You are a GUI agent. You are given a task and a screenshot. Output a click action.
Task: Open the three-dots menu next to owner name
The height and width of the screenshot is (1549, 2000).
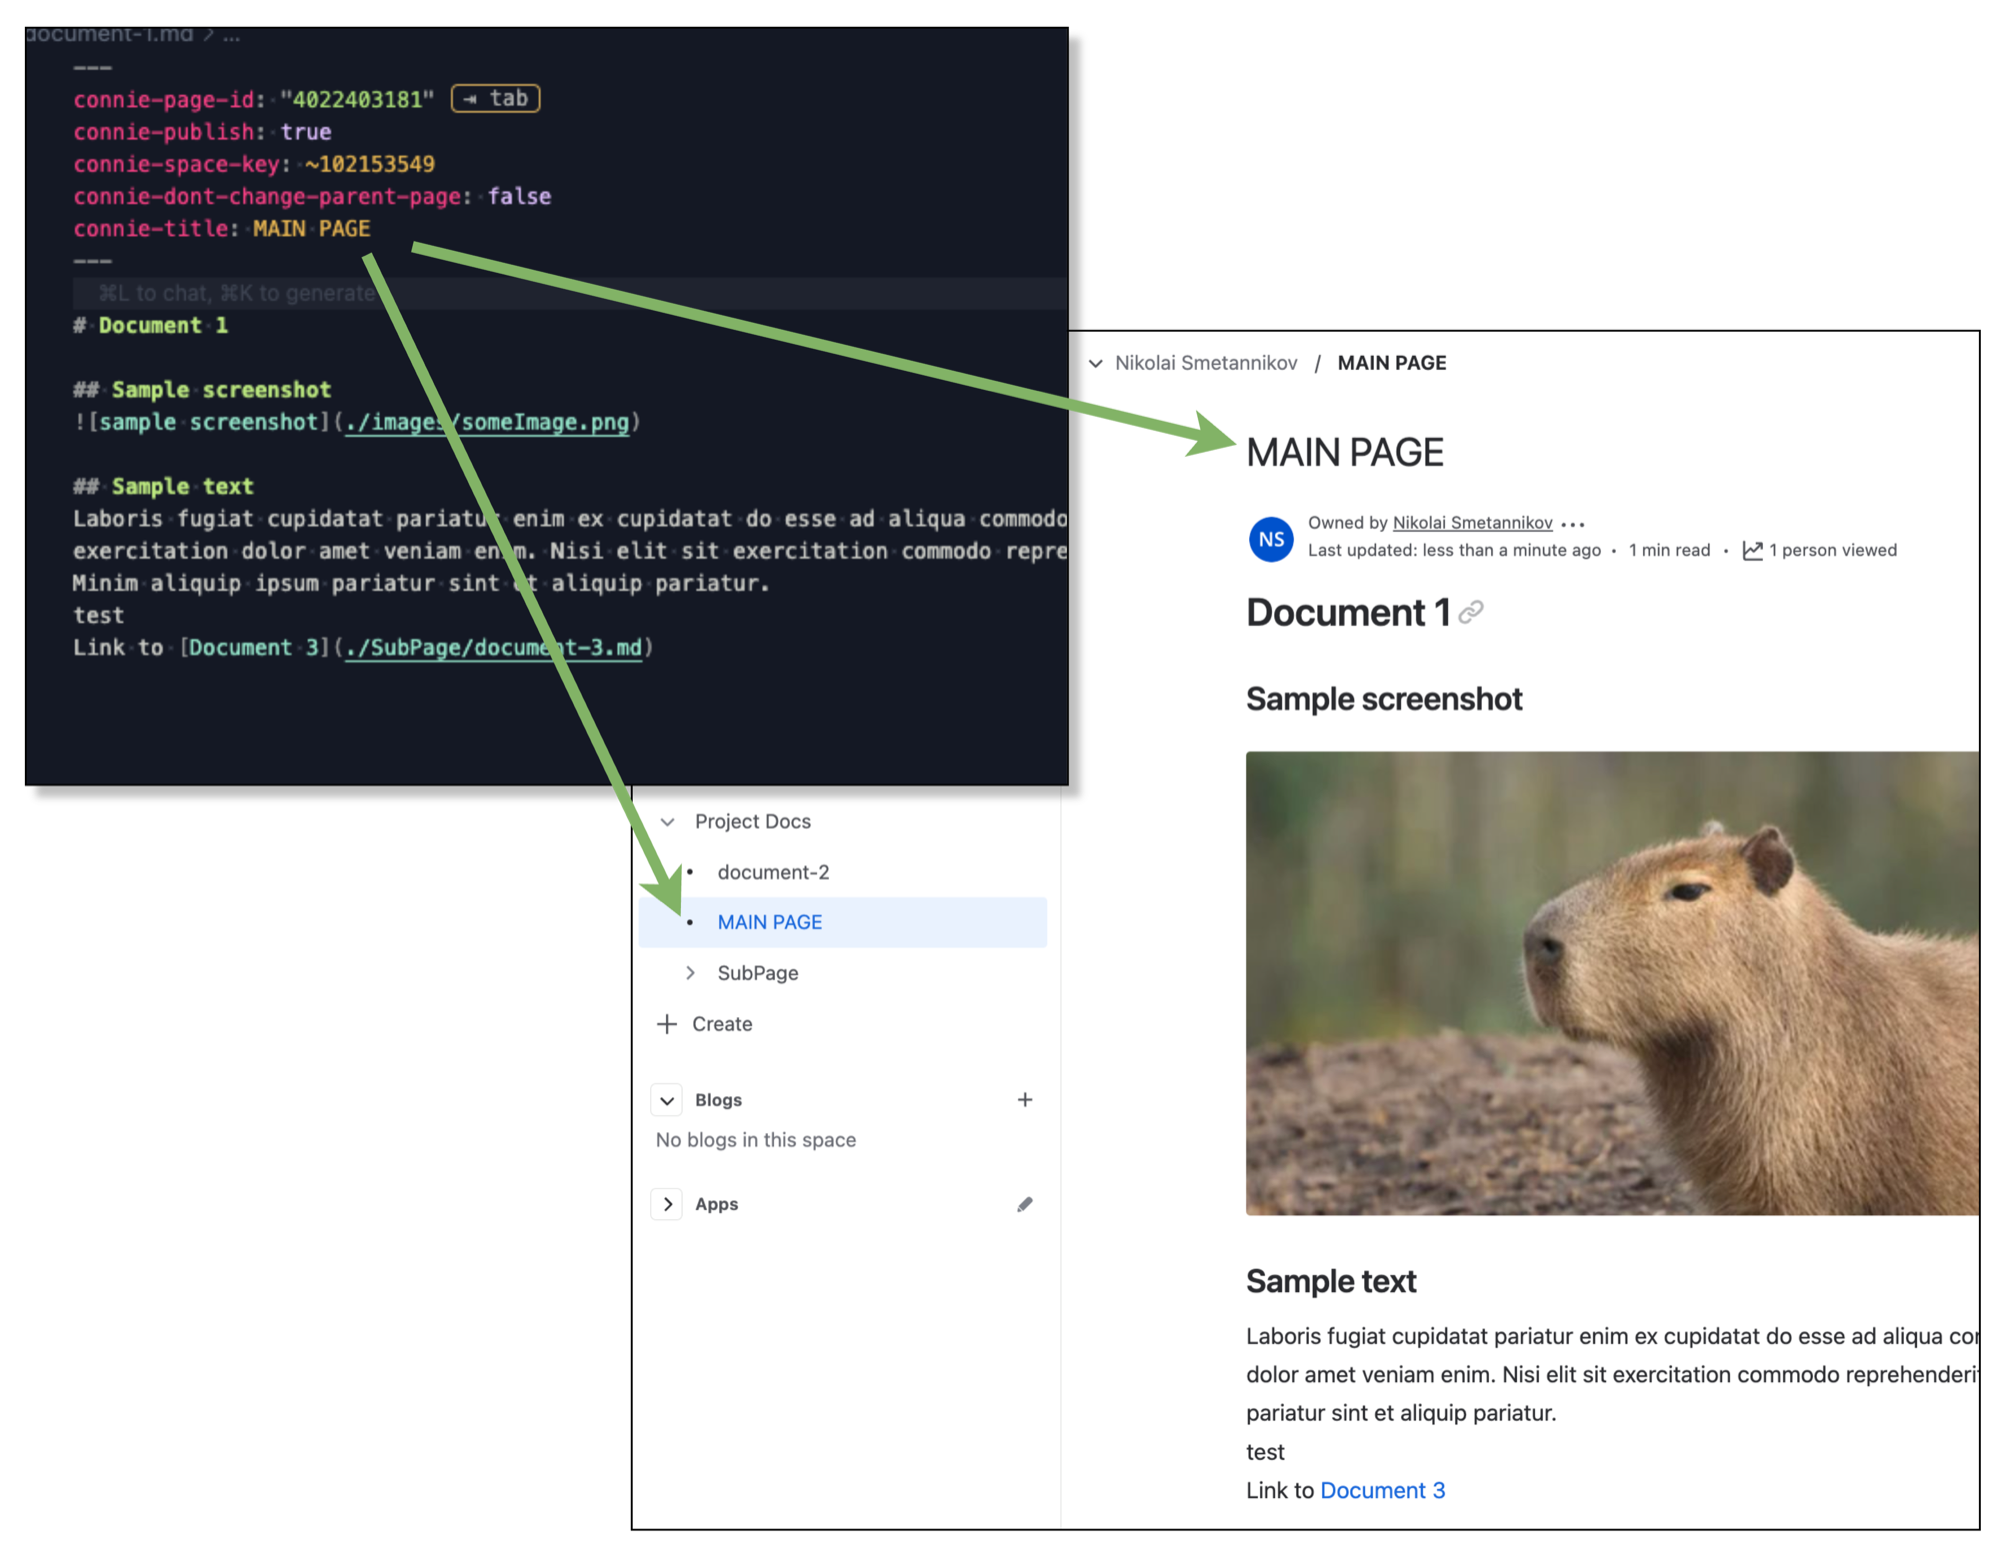point(1573,523)
